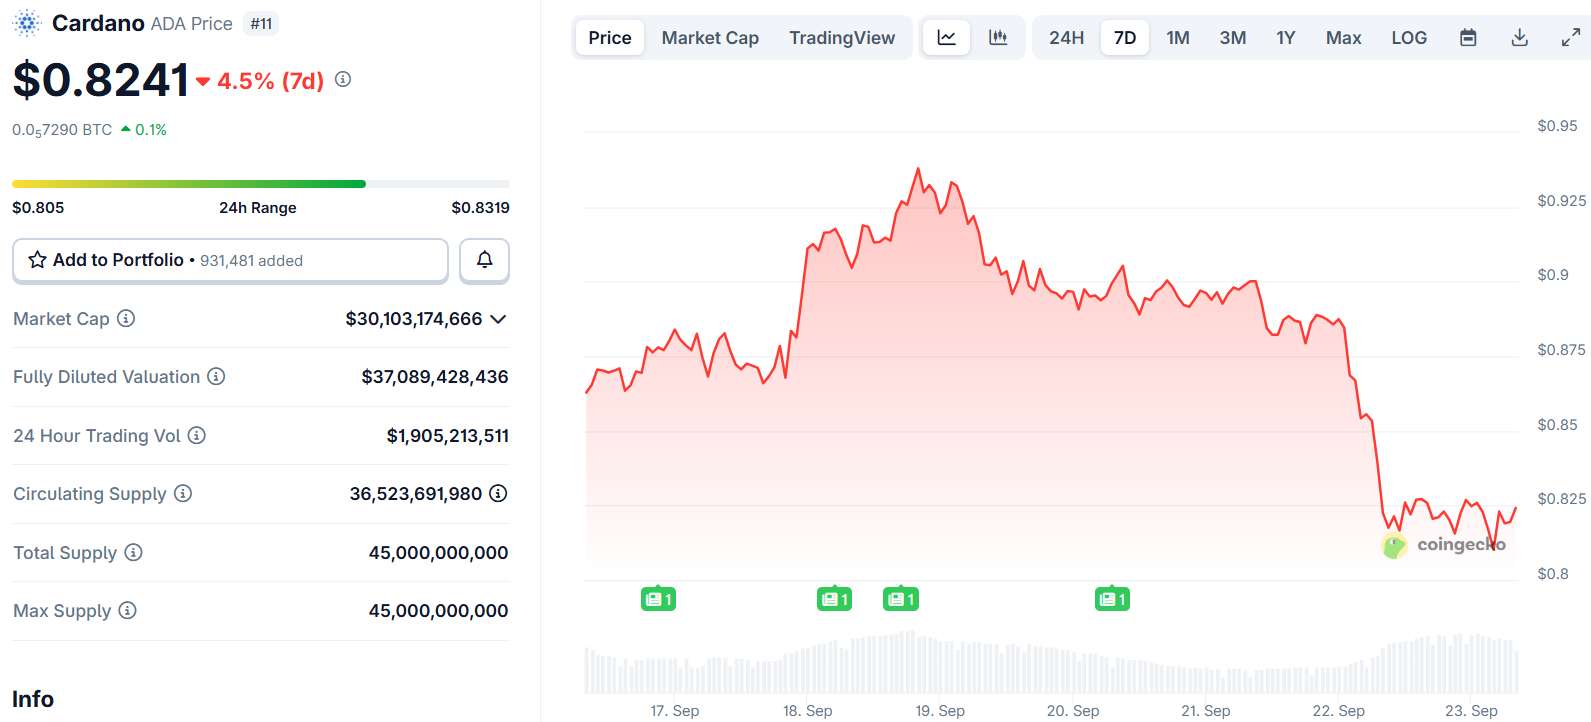Open Market Cap info tooltip icon
This screenshot has width=1591, height=722.
click(x=126, y=318)
